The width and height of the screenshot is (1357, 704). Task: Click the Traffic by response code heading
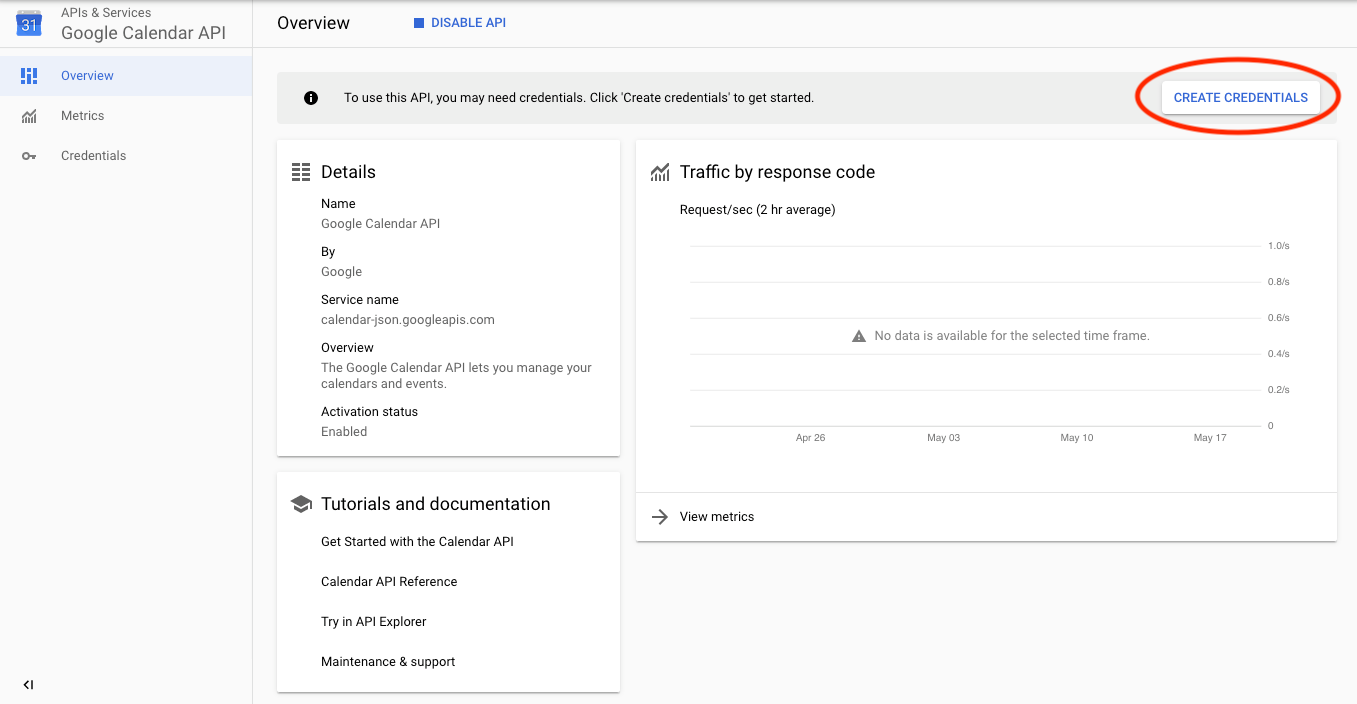point(777,172)
